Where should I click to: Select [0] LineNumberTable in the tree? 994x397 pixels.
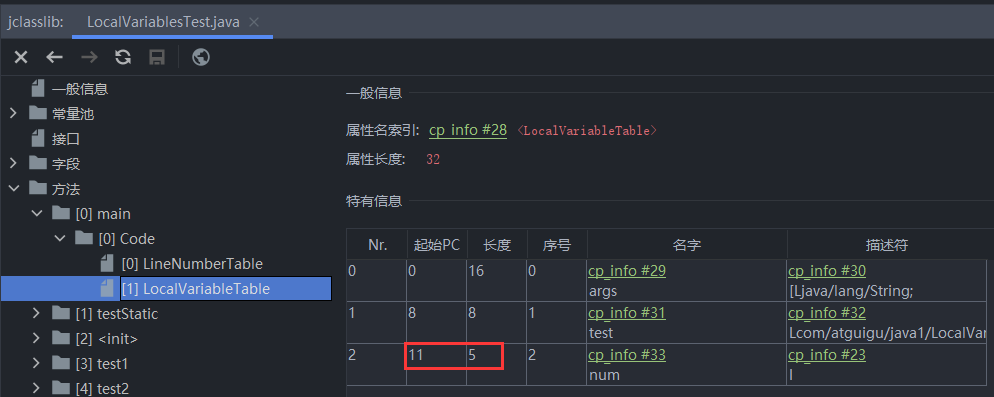[x=191, y=264]
